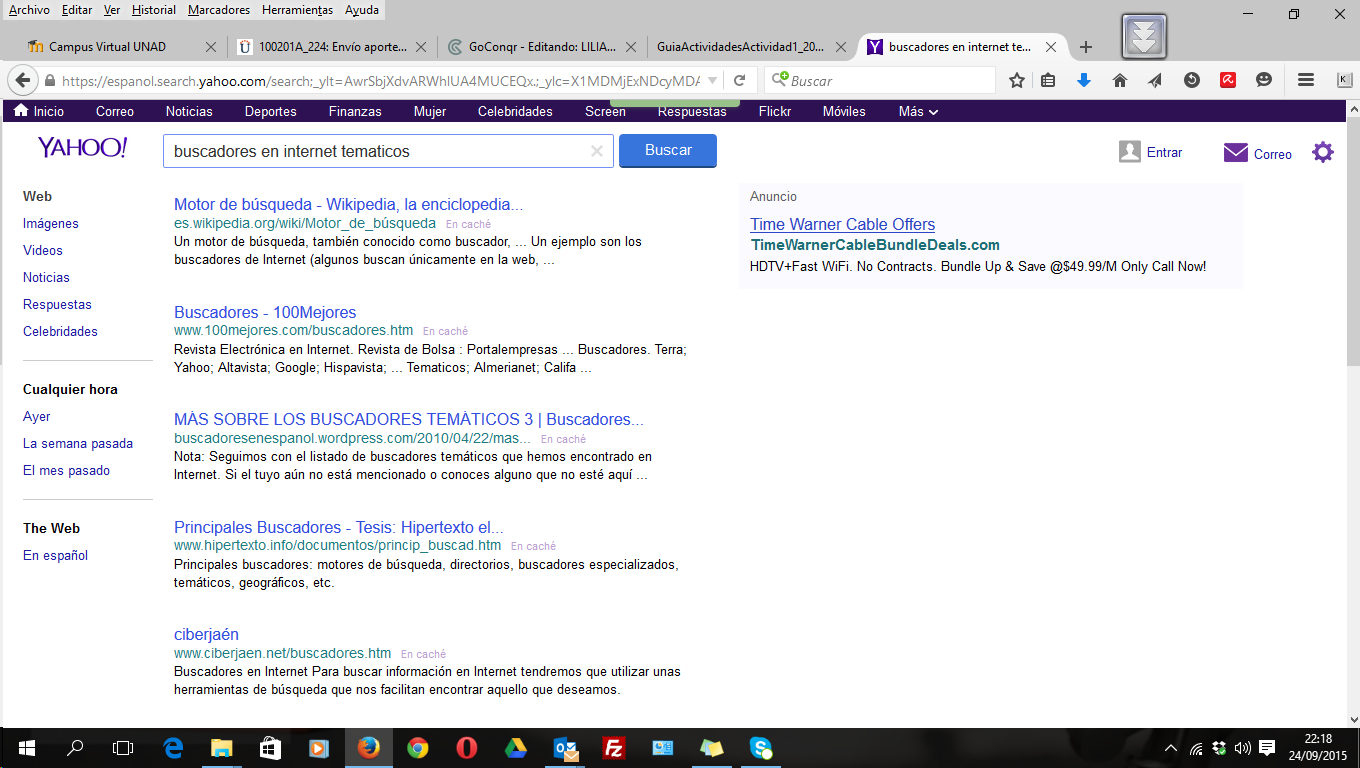Open Yahoo Correo envelope icon
Image resolution: width=1360 pixels, height=768 pixels.
(1236, 153)
